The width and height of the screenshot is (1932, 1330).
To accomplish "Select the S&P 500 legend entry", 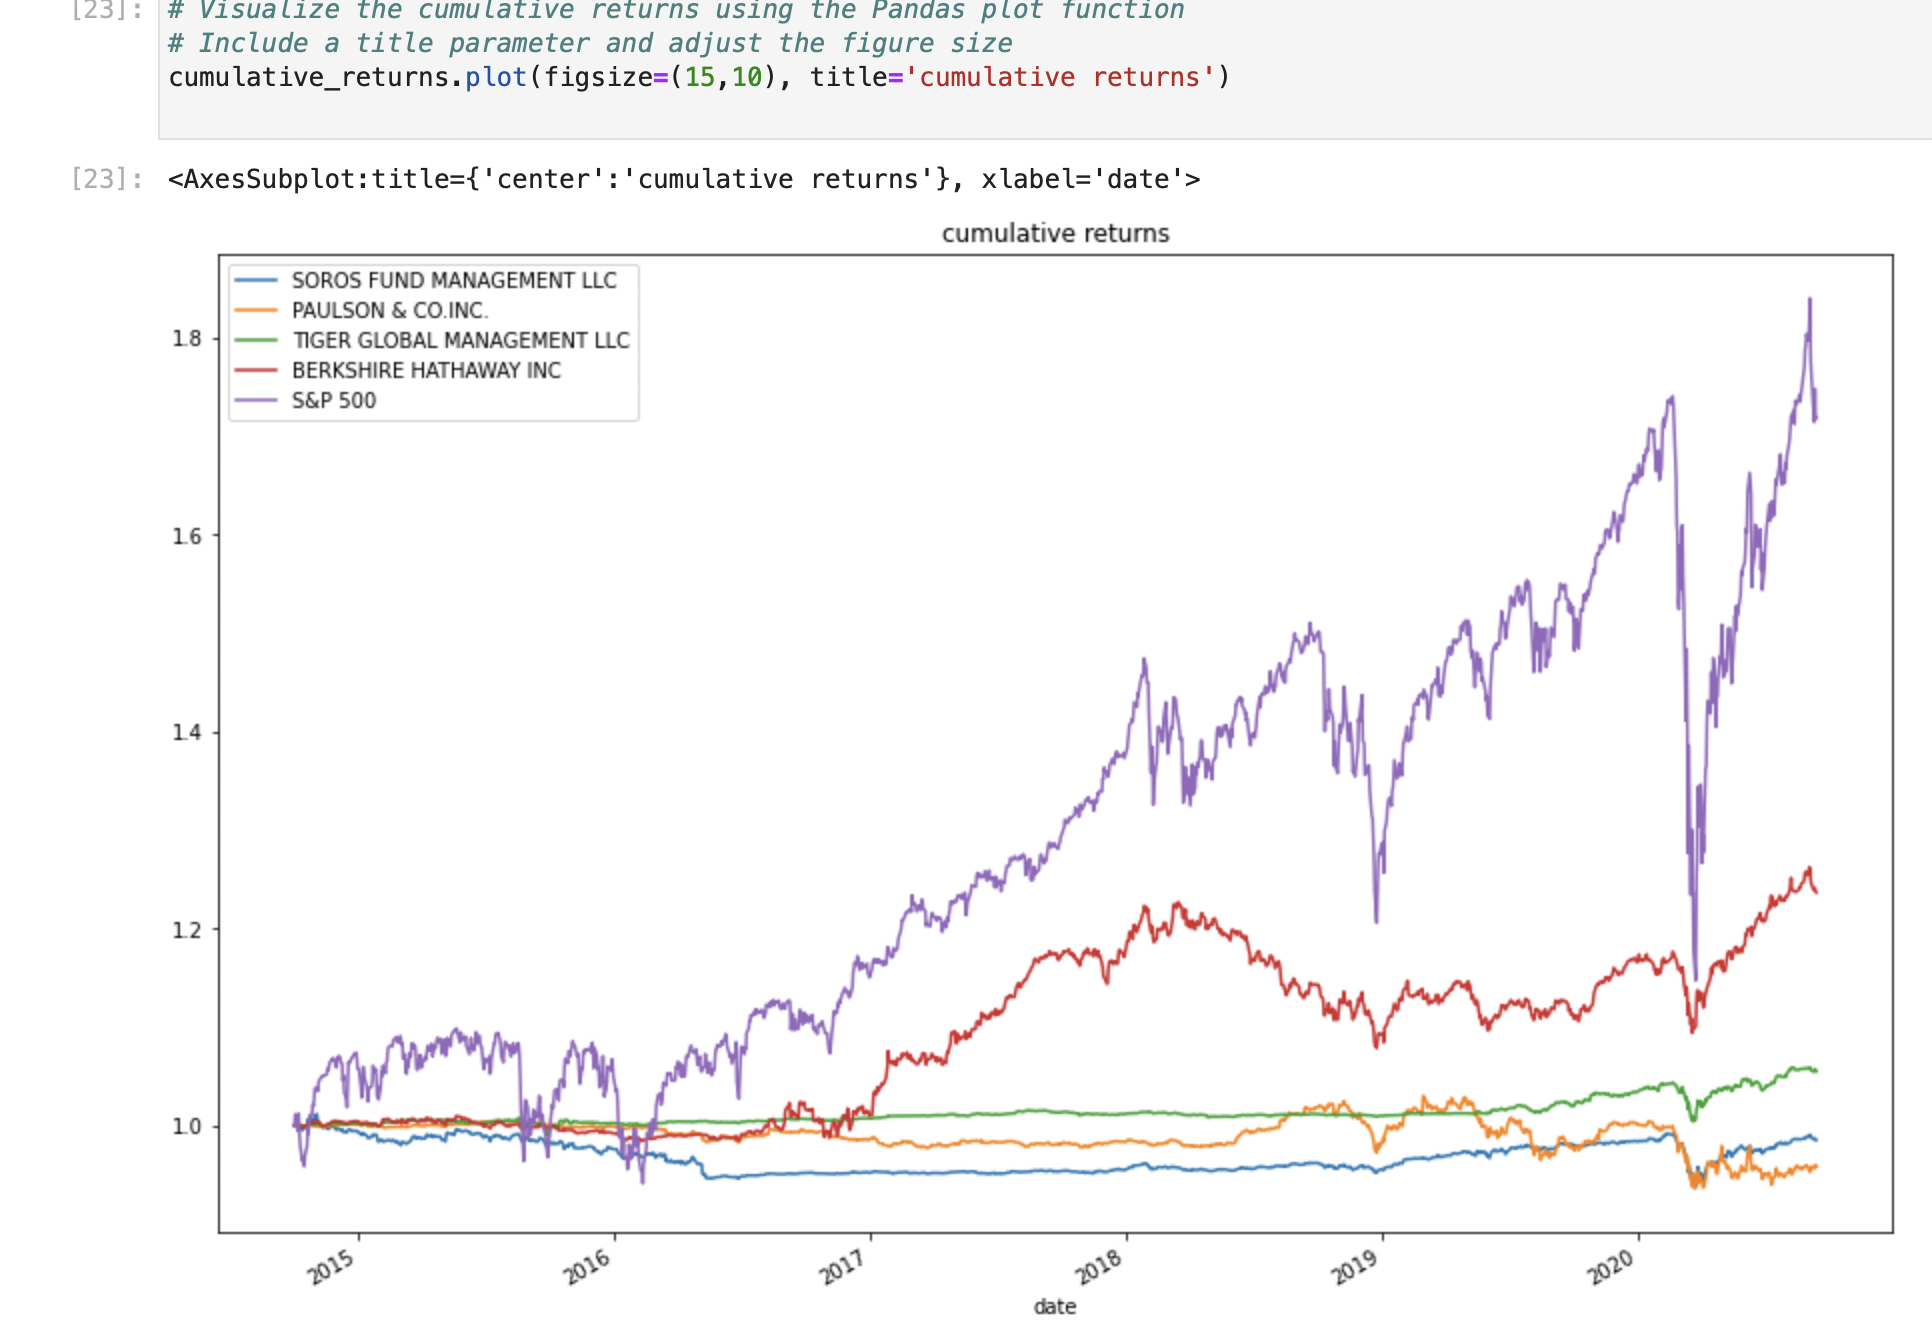I will [x=333, y=400].
